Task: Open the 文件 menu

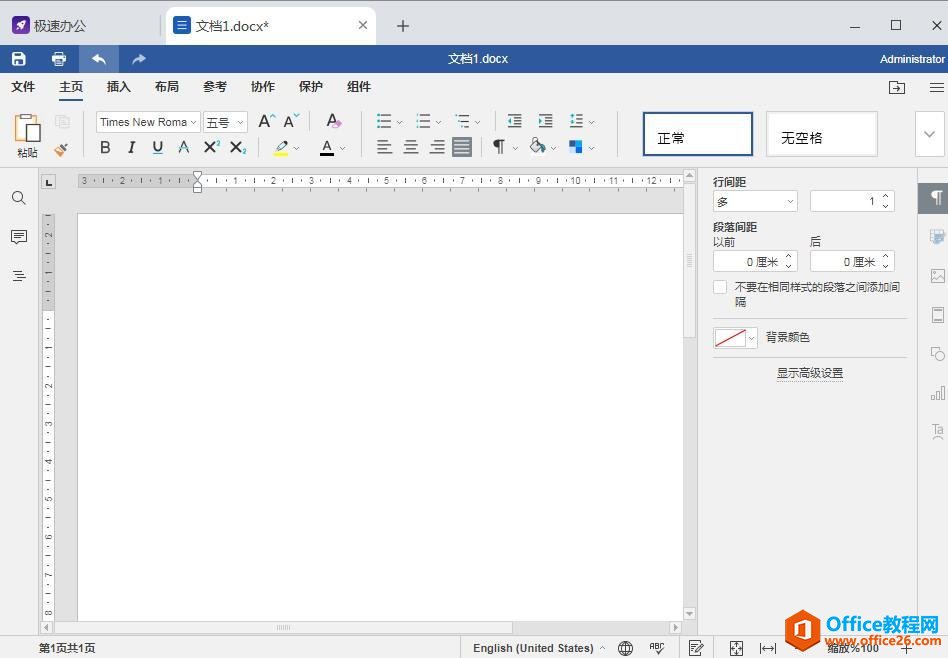Action: coord(23,86)
